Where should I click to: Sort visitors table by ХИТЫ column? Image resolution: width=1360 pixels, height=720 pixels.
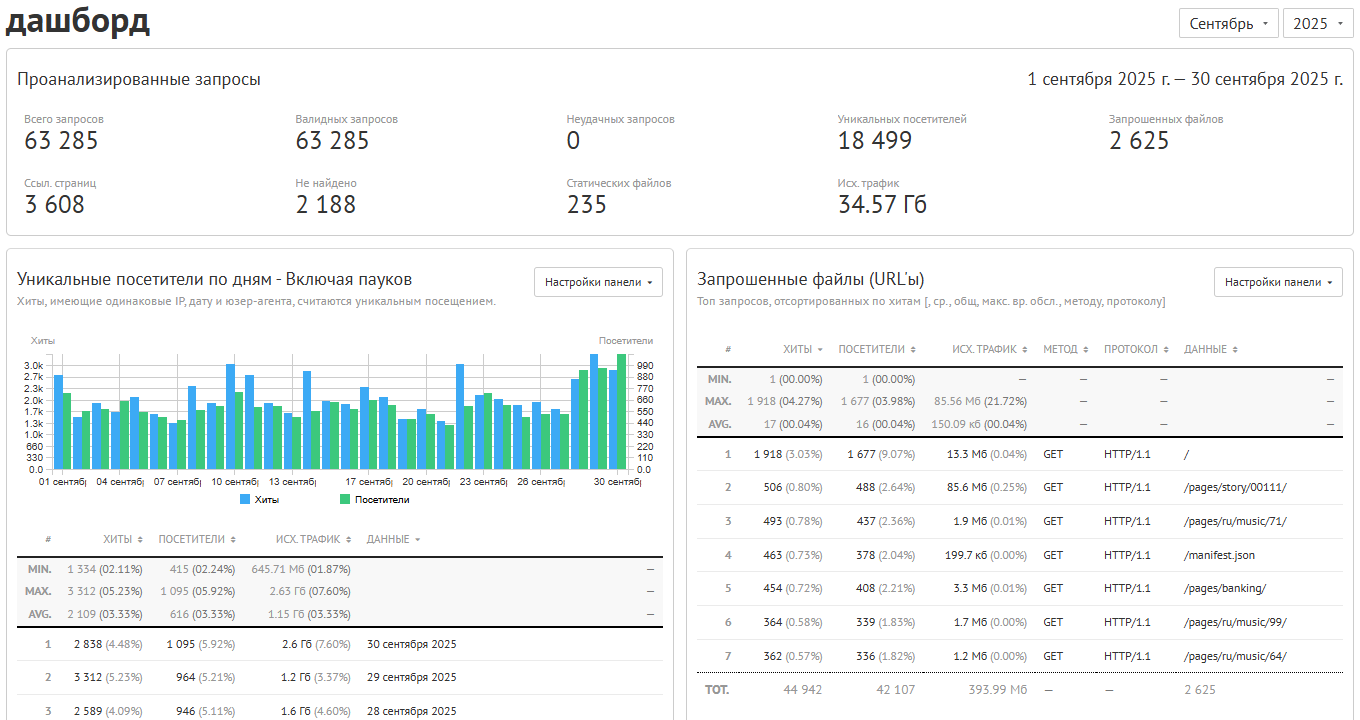pyautogui.click(x=122, y=539)
